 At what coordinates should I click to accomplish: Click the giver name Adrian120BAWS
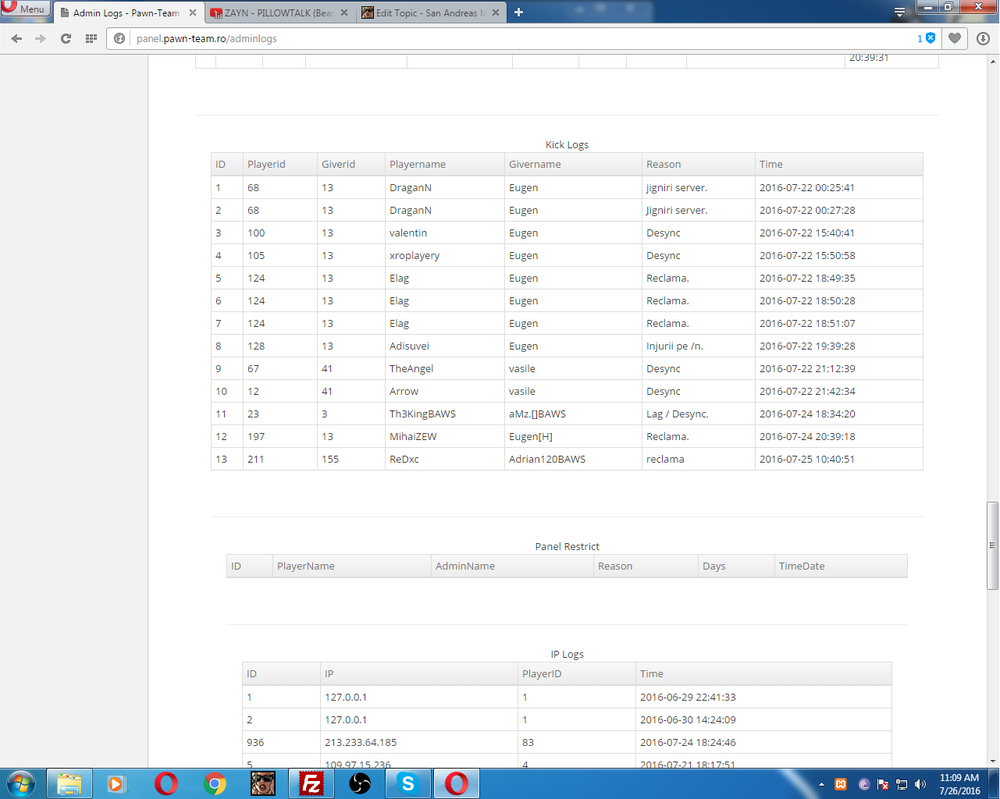(547, 459)
